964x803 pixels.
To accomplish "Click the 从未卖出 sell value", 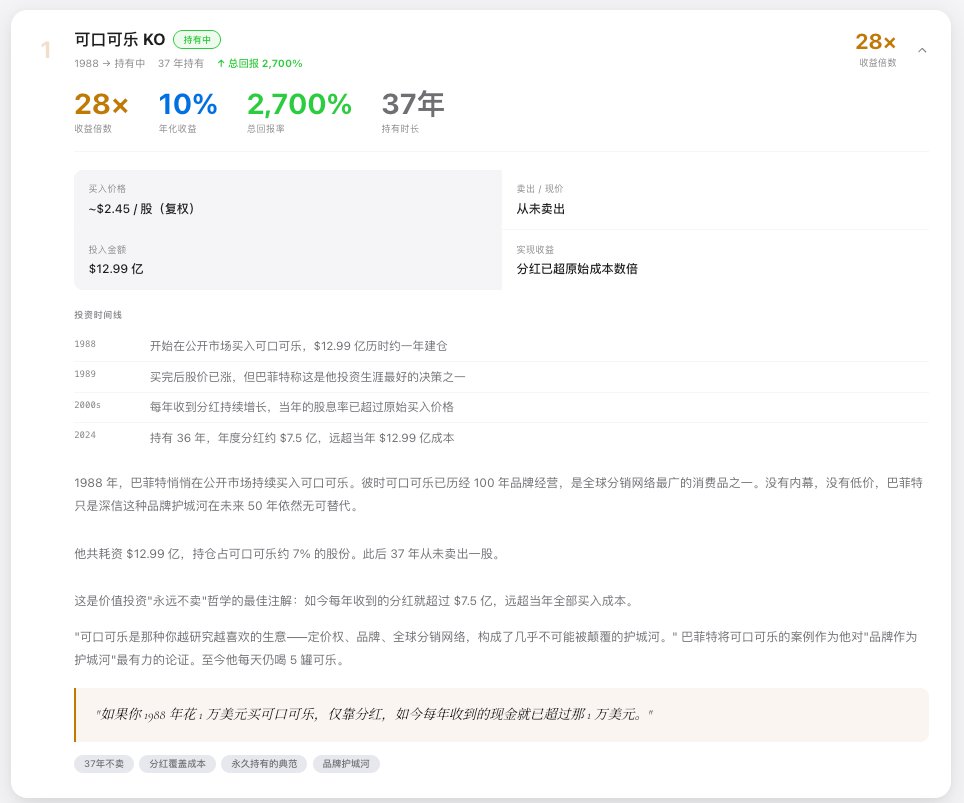I will tap(540, 209).
